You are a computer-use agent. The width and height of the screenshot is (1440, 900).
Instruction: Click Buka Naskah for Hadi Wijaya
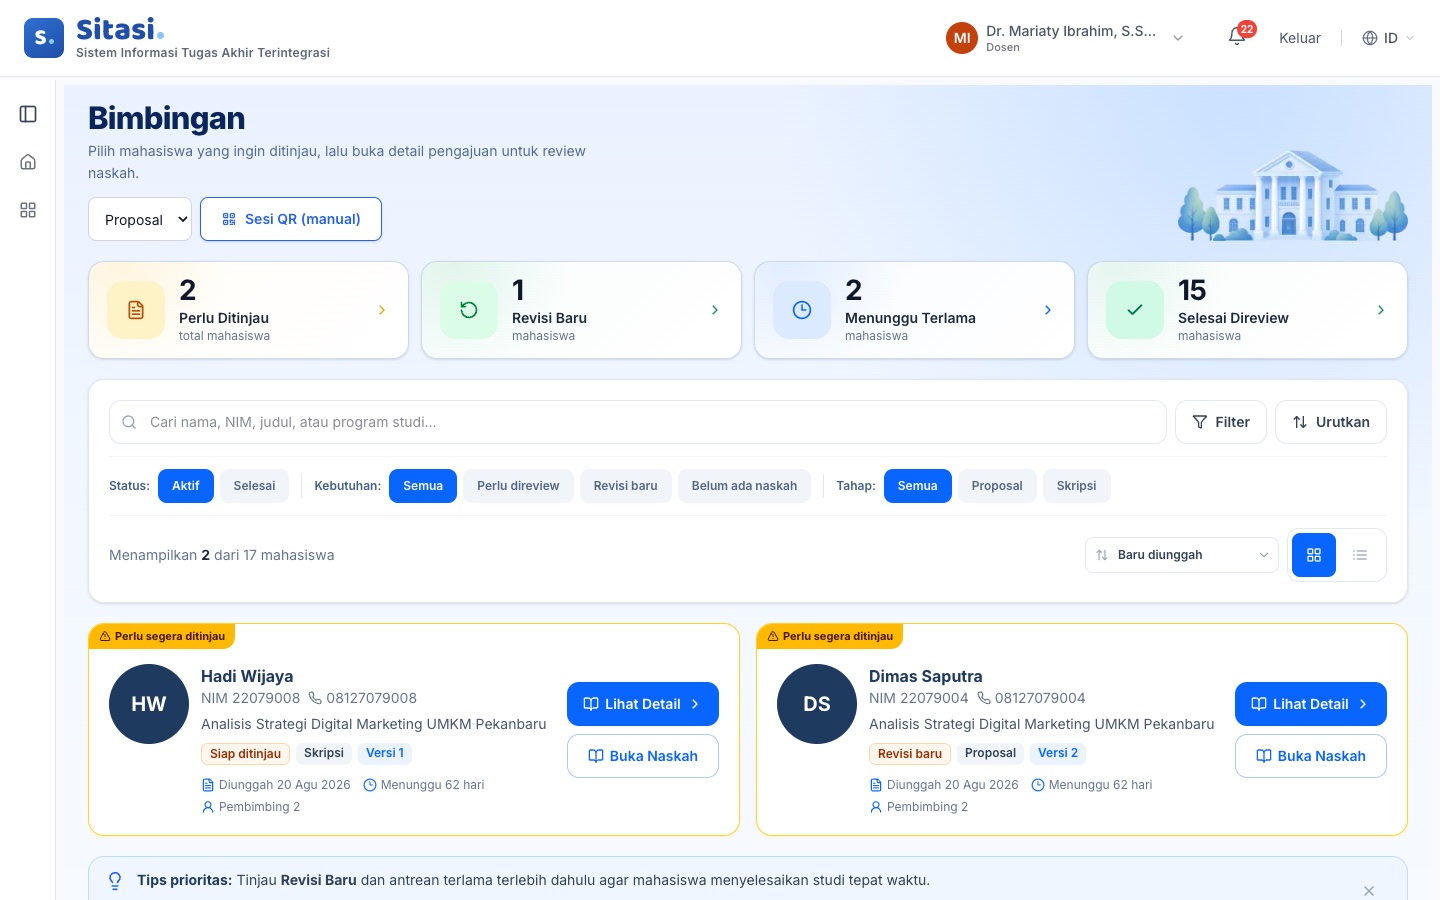643,756
